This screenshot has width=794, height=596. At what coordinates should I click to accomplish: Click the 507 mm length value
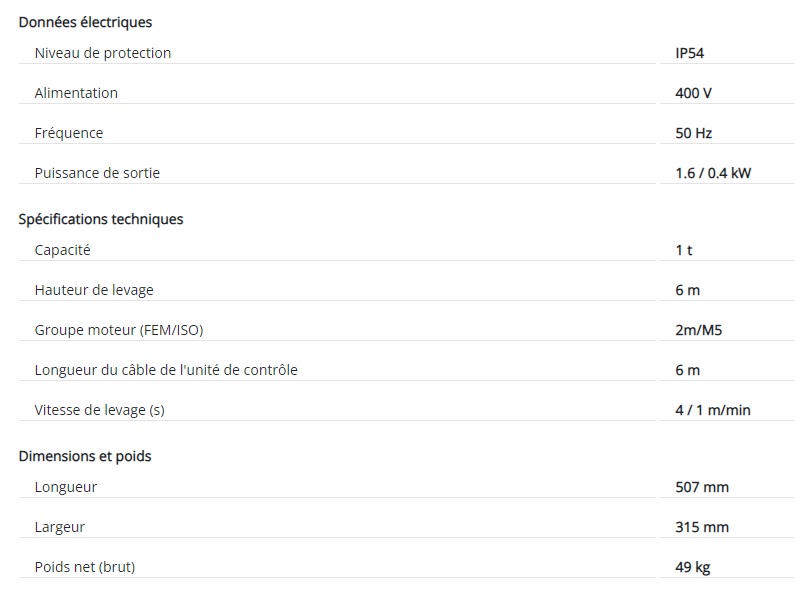(702, 487)
